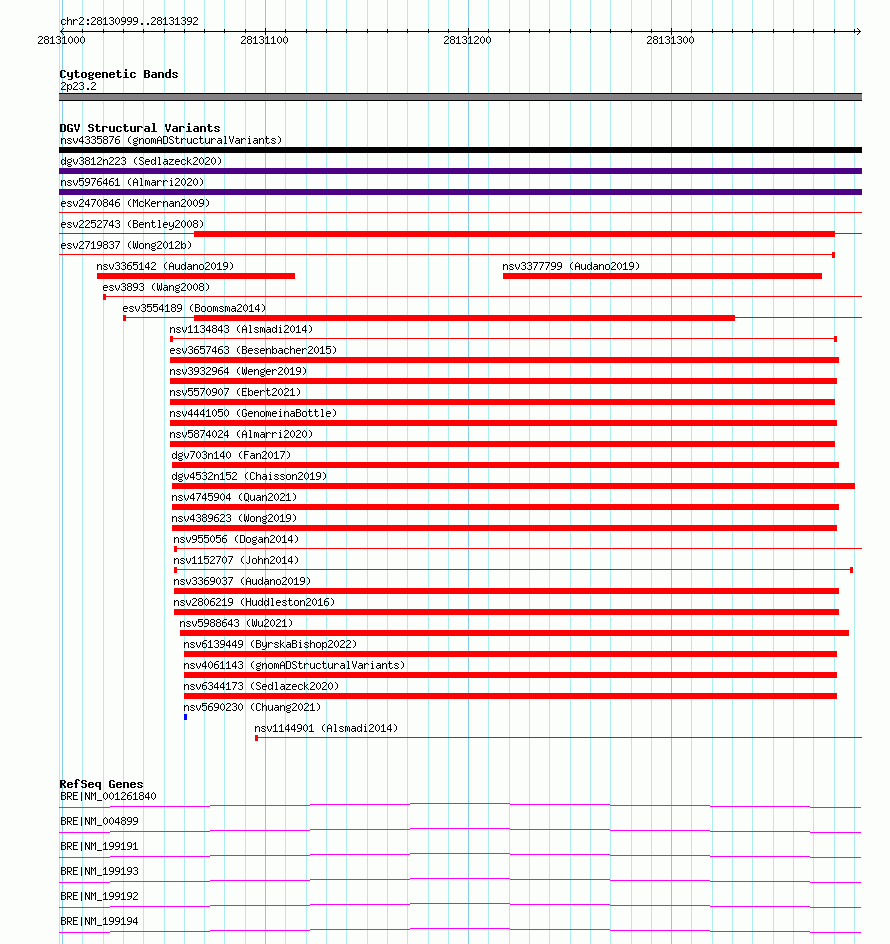Image resolution: width=890 pixels, height=944 pixels.
Task: Click the BRE|NM_004899 transcript label
Action: point(99,821)
